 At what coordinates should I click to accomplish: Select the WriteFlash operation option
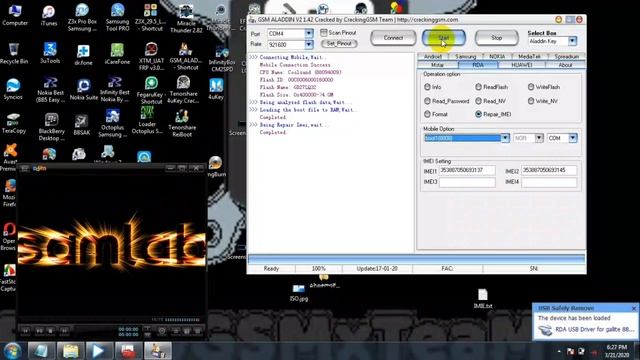point(544,87)
